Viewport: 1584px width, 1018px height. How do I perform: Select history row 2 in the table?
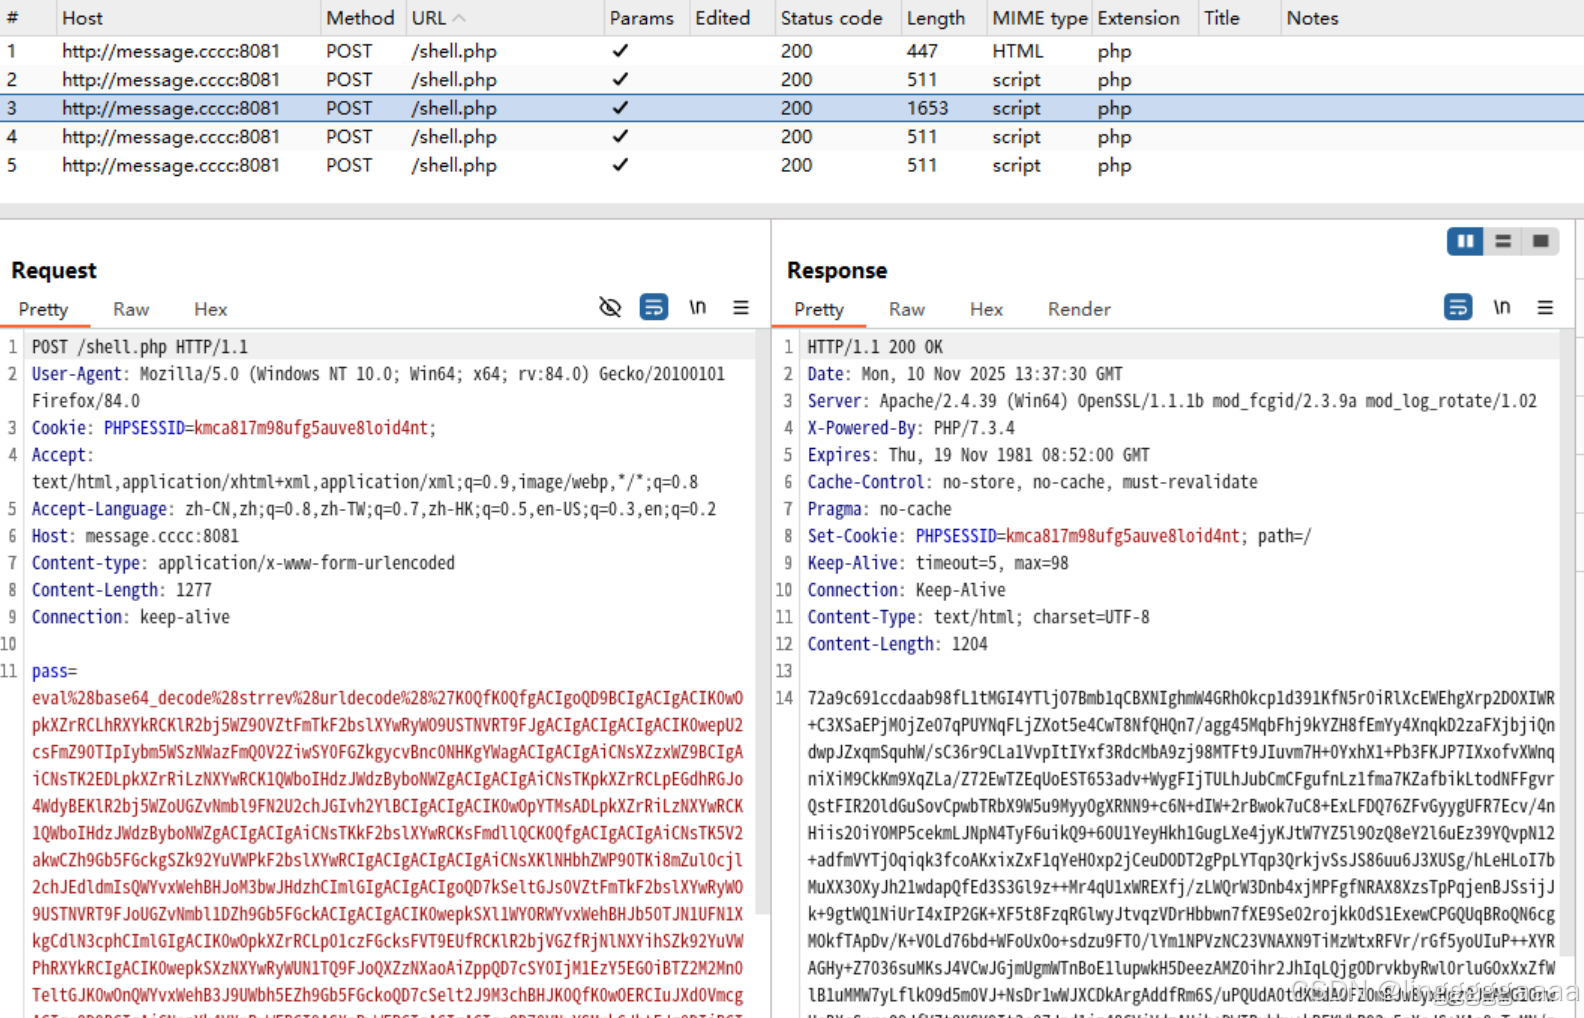(x=792, y=79)
